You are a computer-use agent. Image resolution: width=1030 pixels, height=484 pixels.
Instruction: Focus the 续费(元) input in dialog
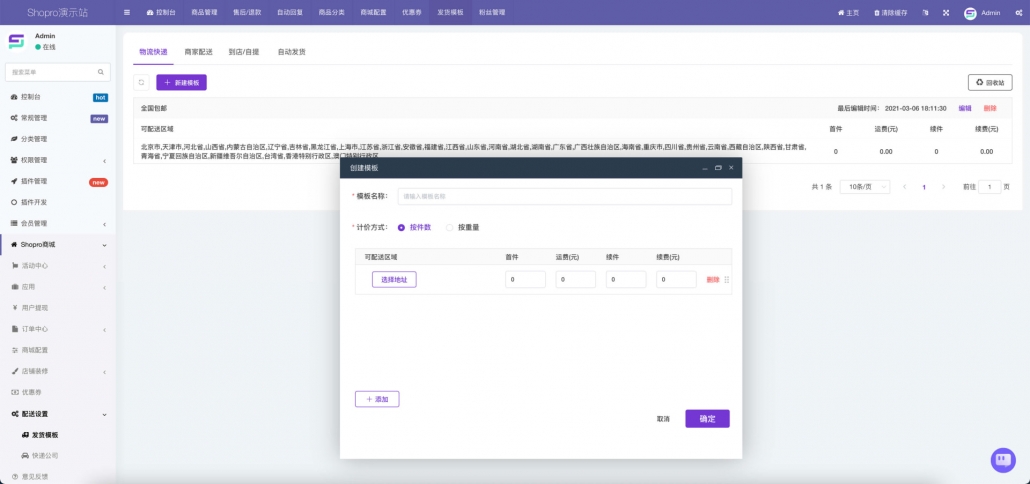pos(677,280)
